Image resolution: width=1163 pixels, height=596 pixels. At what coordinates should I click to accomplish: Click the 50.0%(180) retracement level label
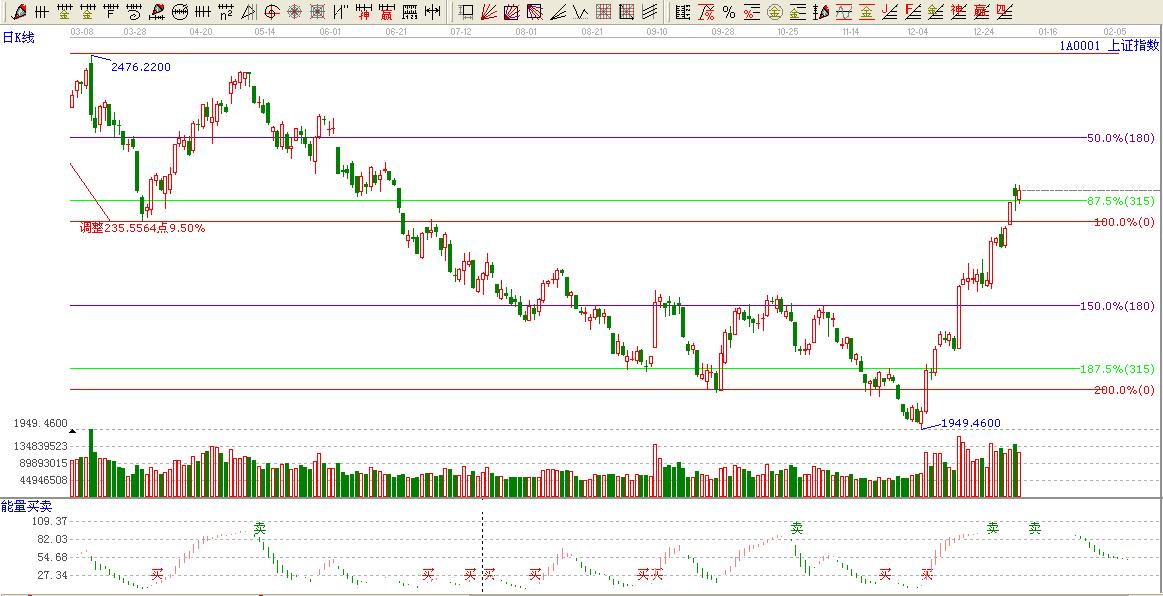1120,138
